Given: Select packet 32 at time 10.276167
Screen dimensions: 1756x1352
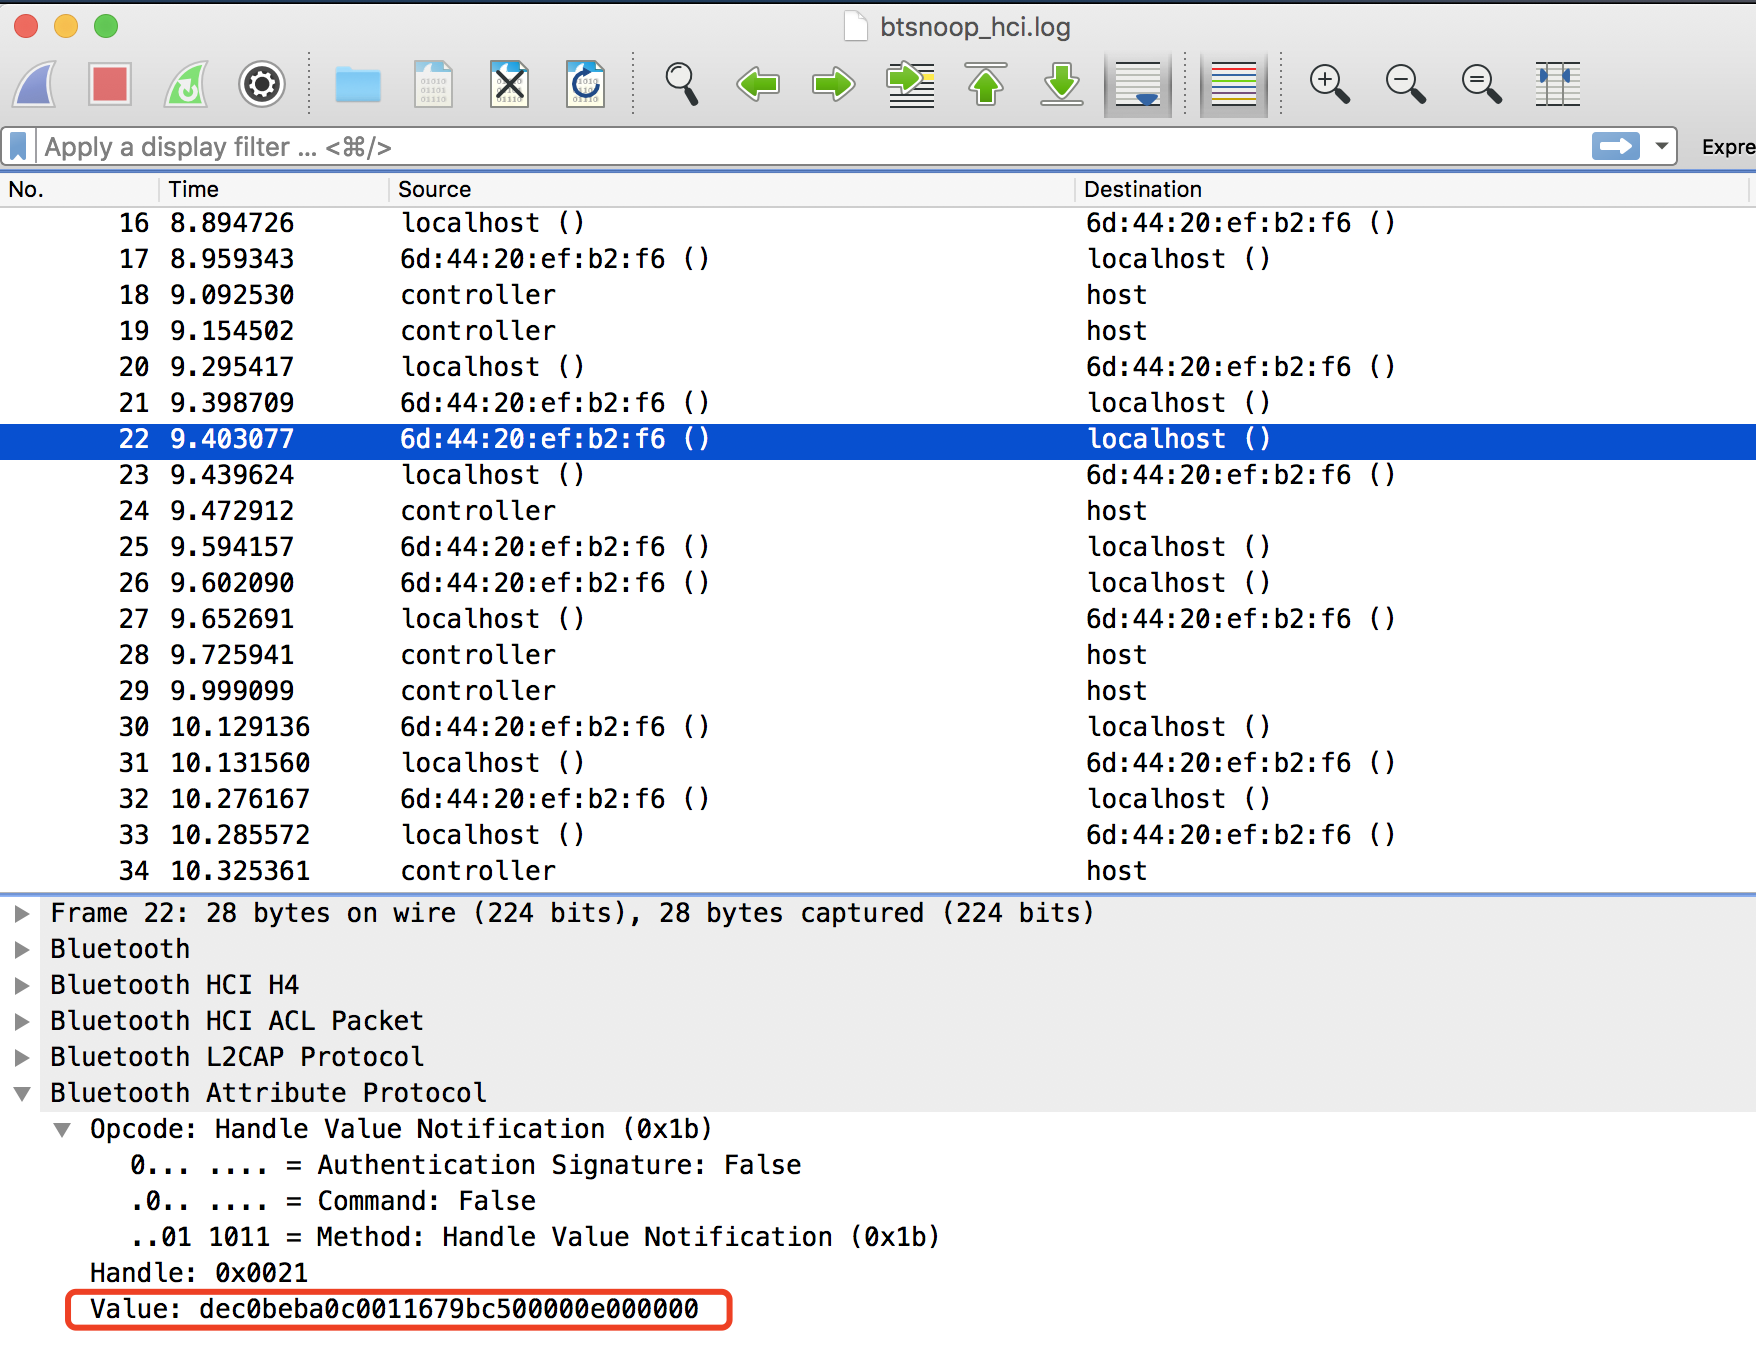Looking at the screenshot, I should coord(878,799).
